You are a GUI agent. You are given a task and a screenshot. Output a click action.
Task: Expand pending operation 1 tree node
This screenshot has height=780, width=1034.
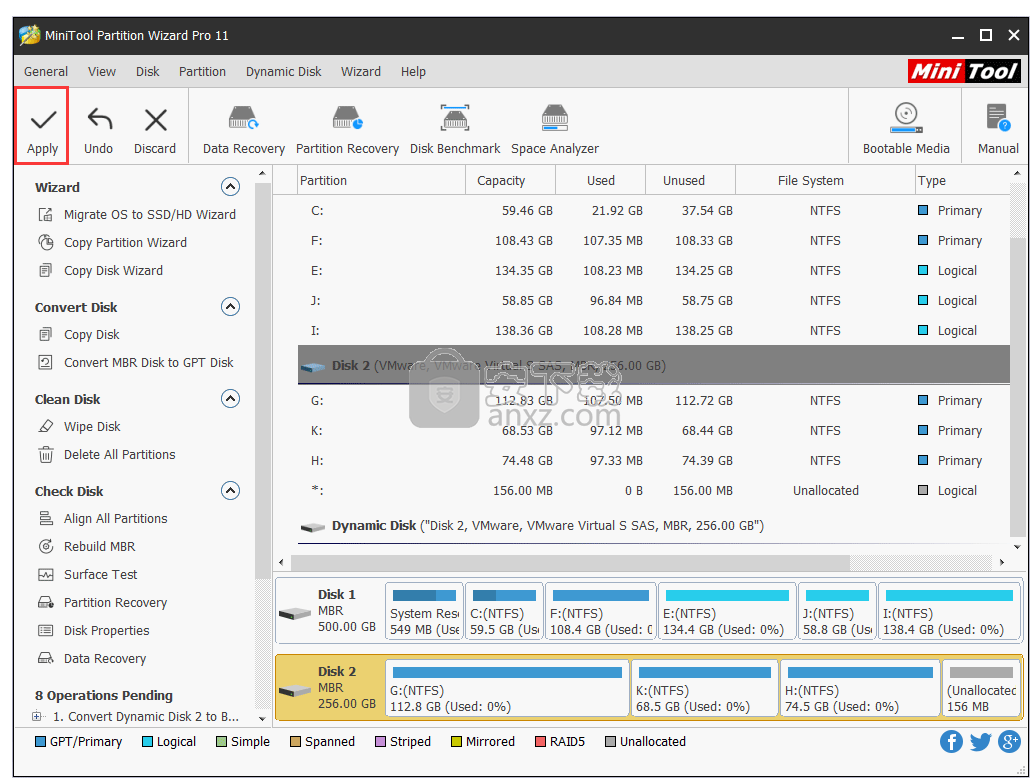click(37, 716)
